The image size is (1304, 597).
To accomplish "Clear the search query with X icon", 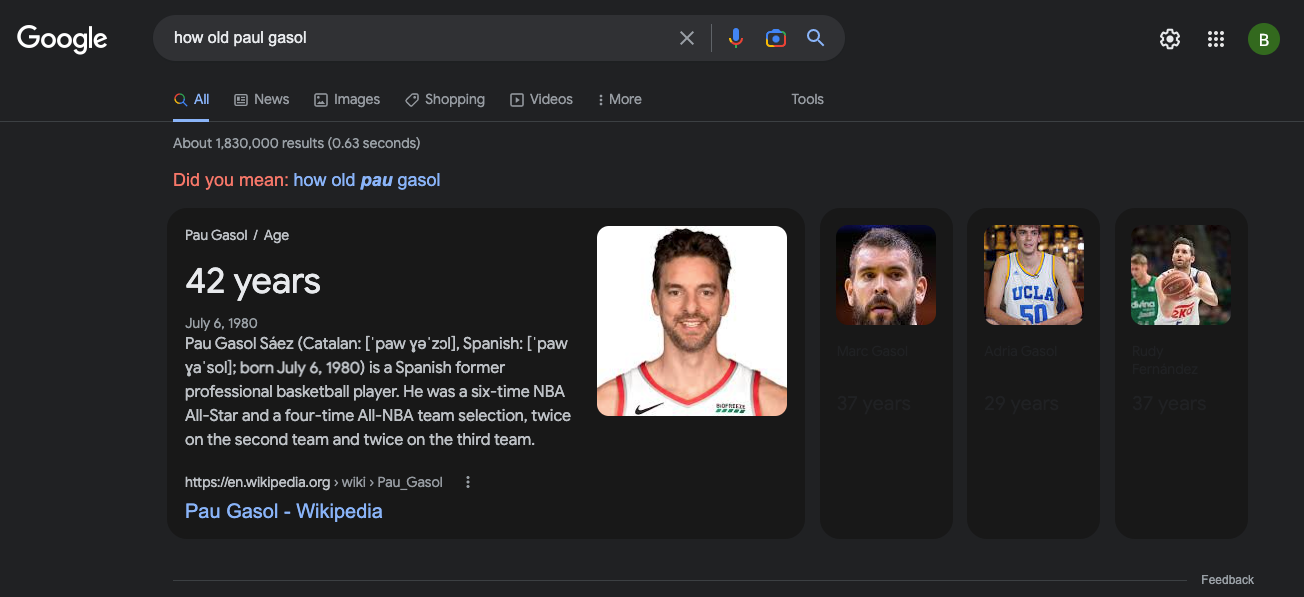I will click(x=687, y=38).
